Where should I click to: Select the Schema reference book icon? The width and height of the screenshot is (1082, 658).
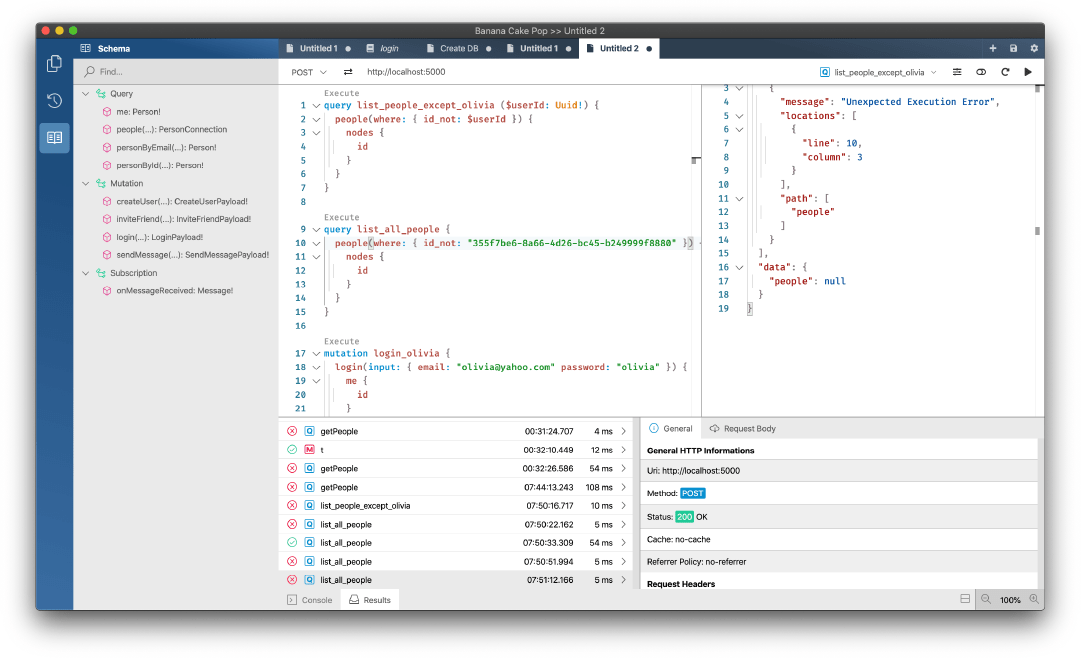[x=54, y=138]
